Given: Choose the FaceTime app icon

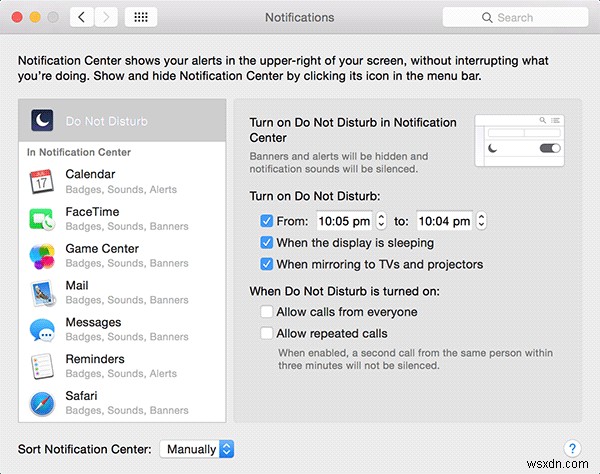Looking at the screenshot, I should coord(42,218).
